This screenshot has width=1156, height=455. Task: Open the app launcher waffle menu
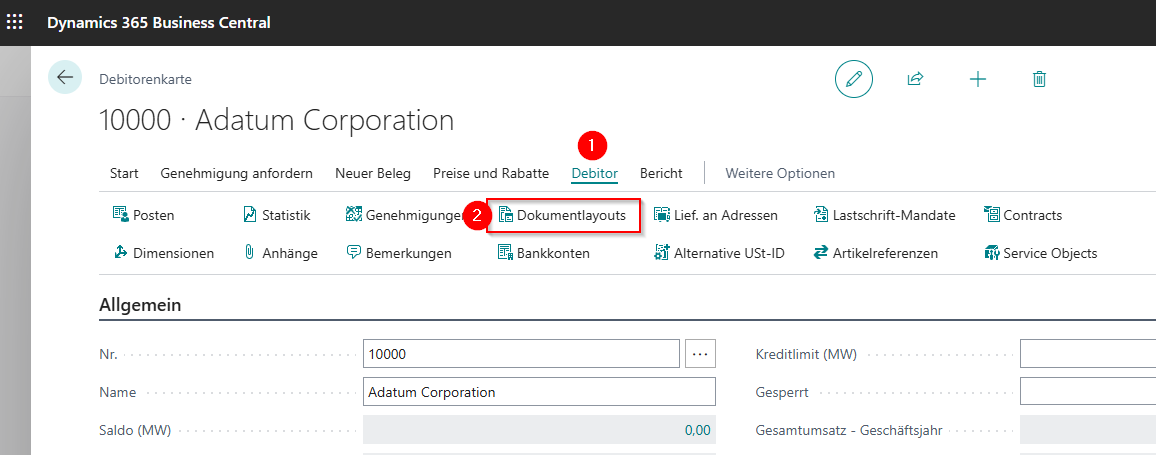pyautogui.click(x=14, y=22)
